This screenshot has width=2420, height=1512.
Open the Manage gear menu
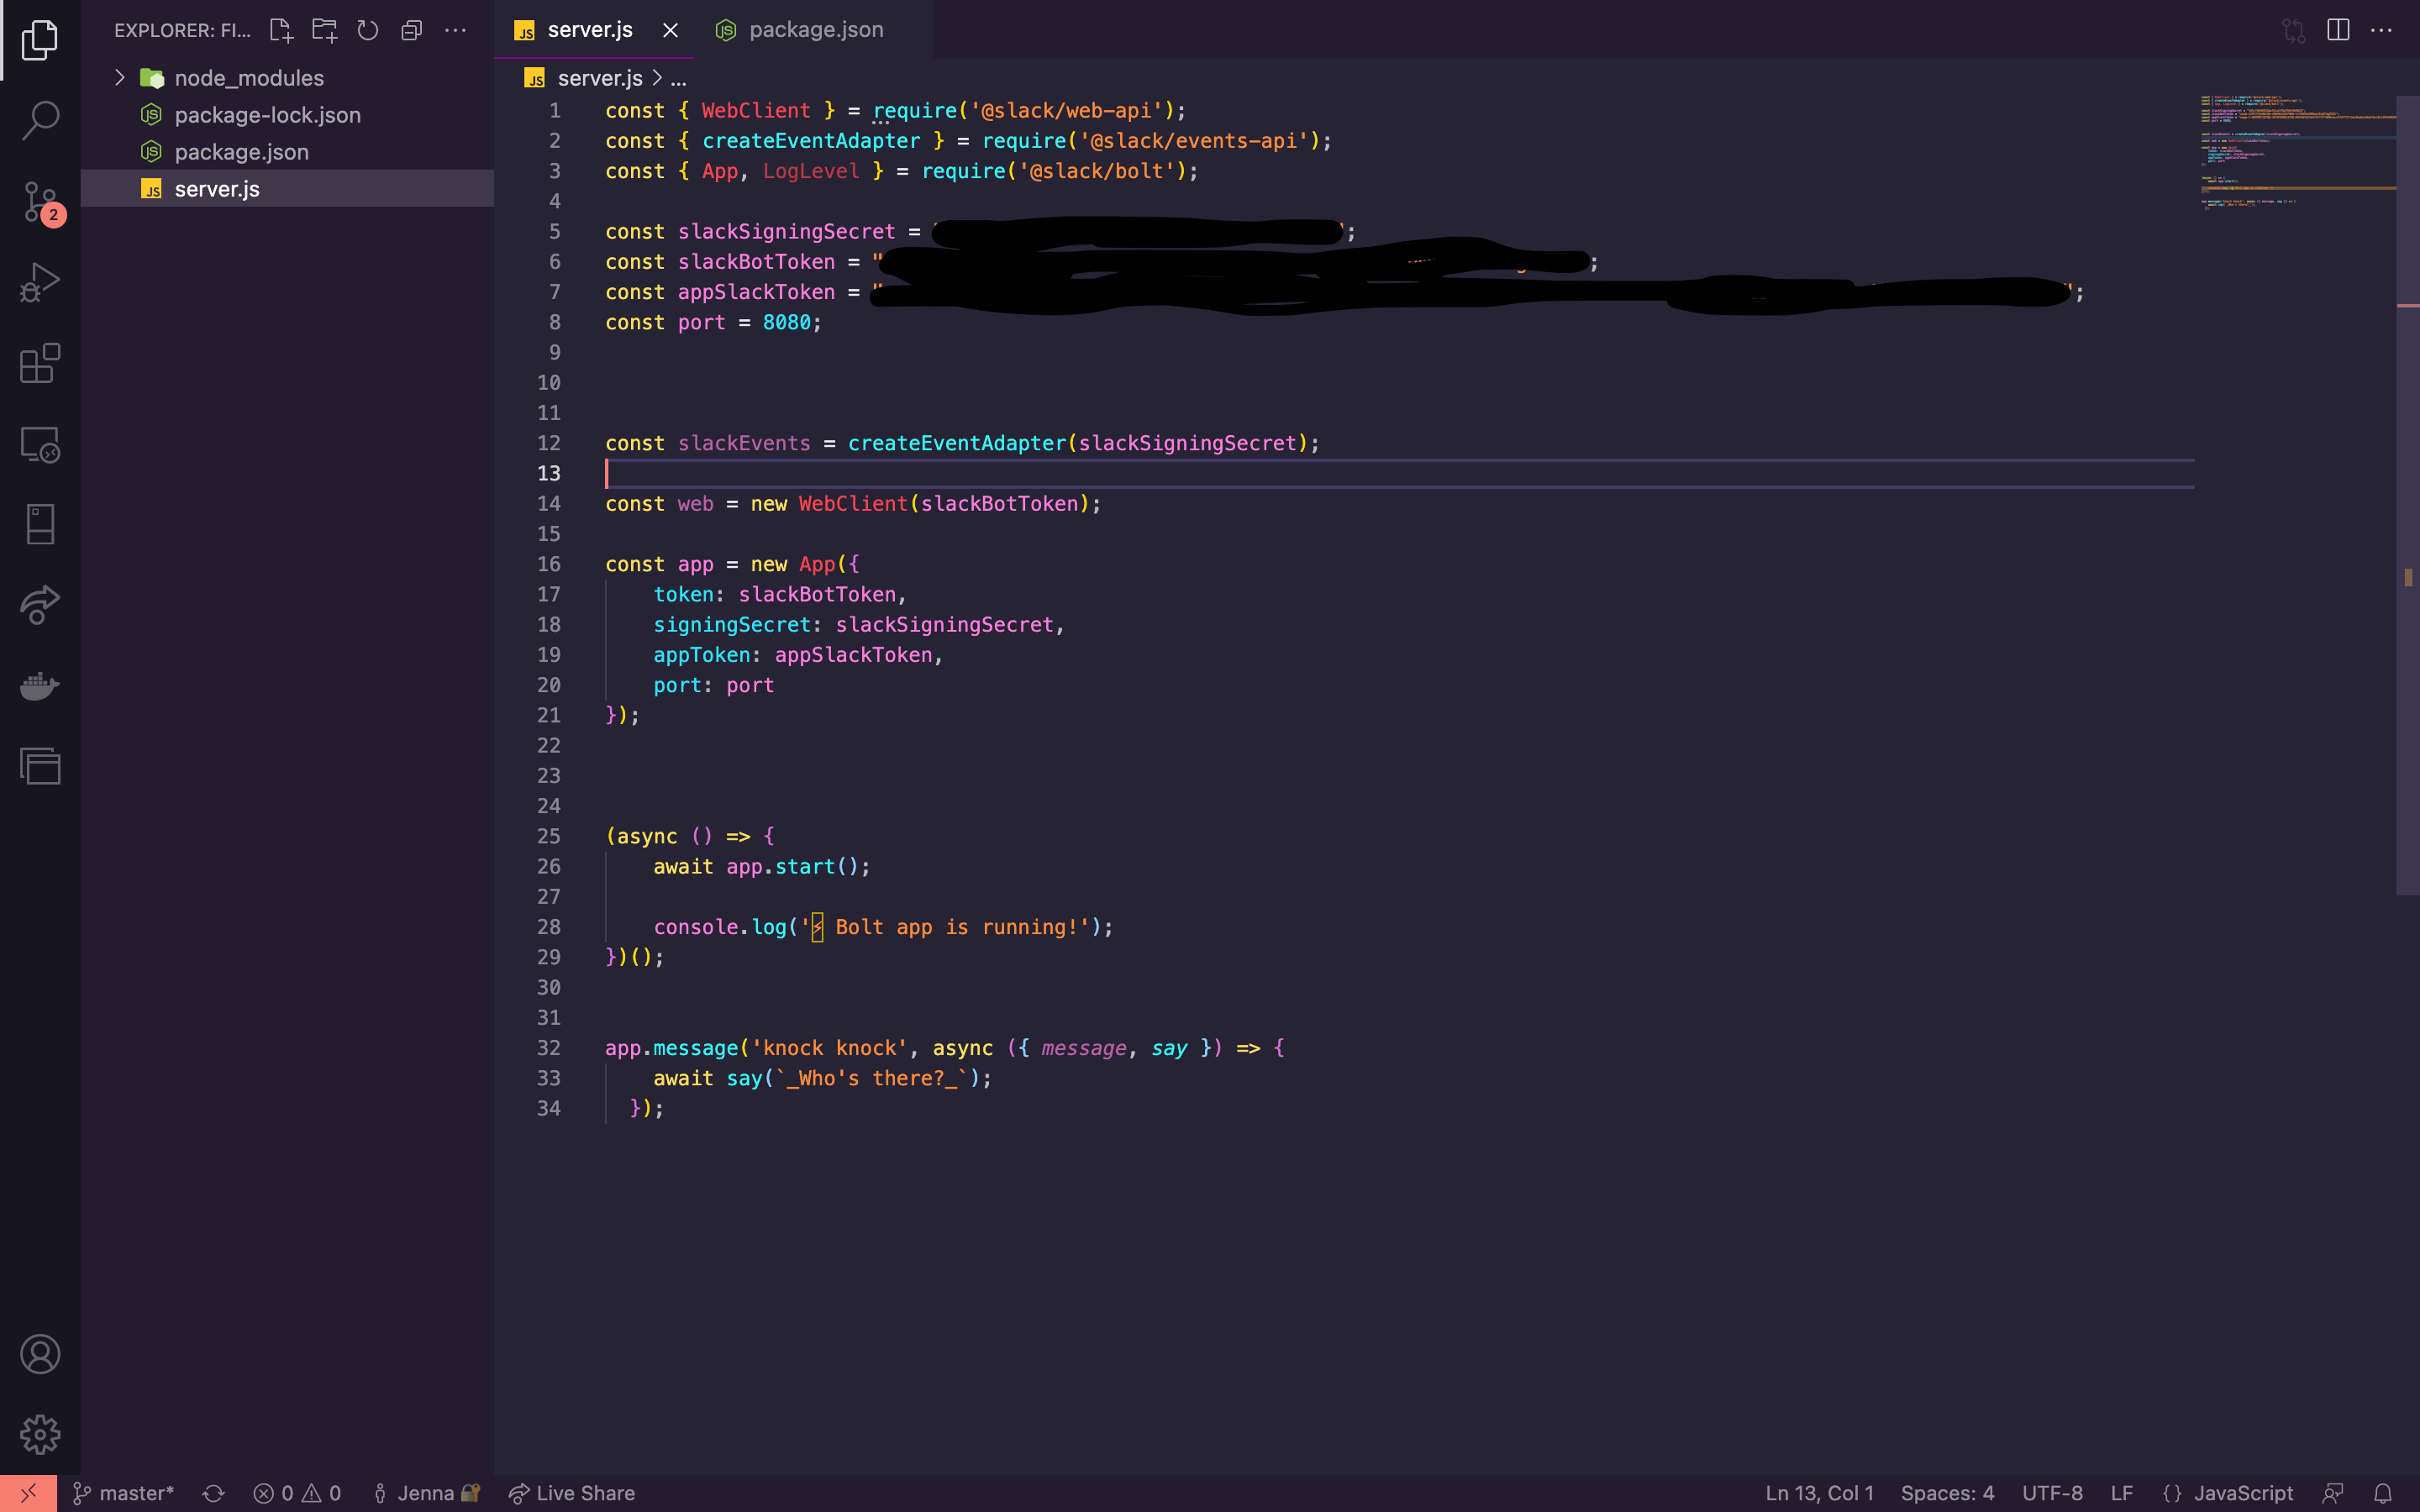pyautogui.click(x=40, y=1434)
